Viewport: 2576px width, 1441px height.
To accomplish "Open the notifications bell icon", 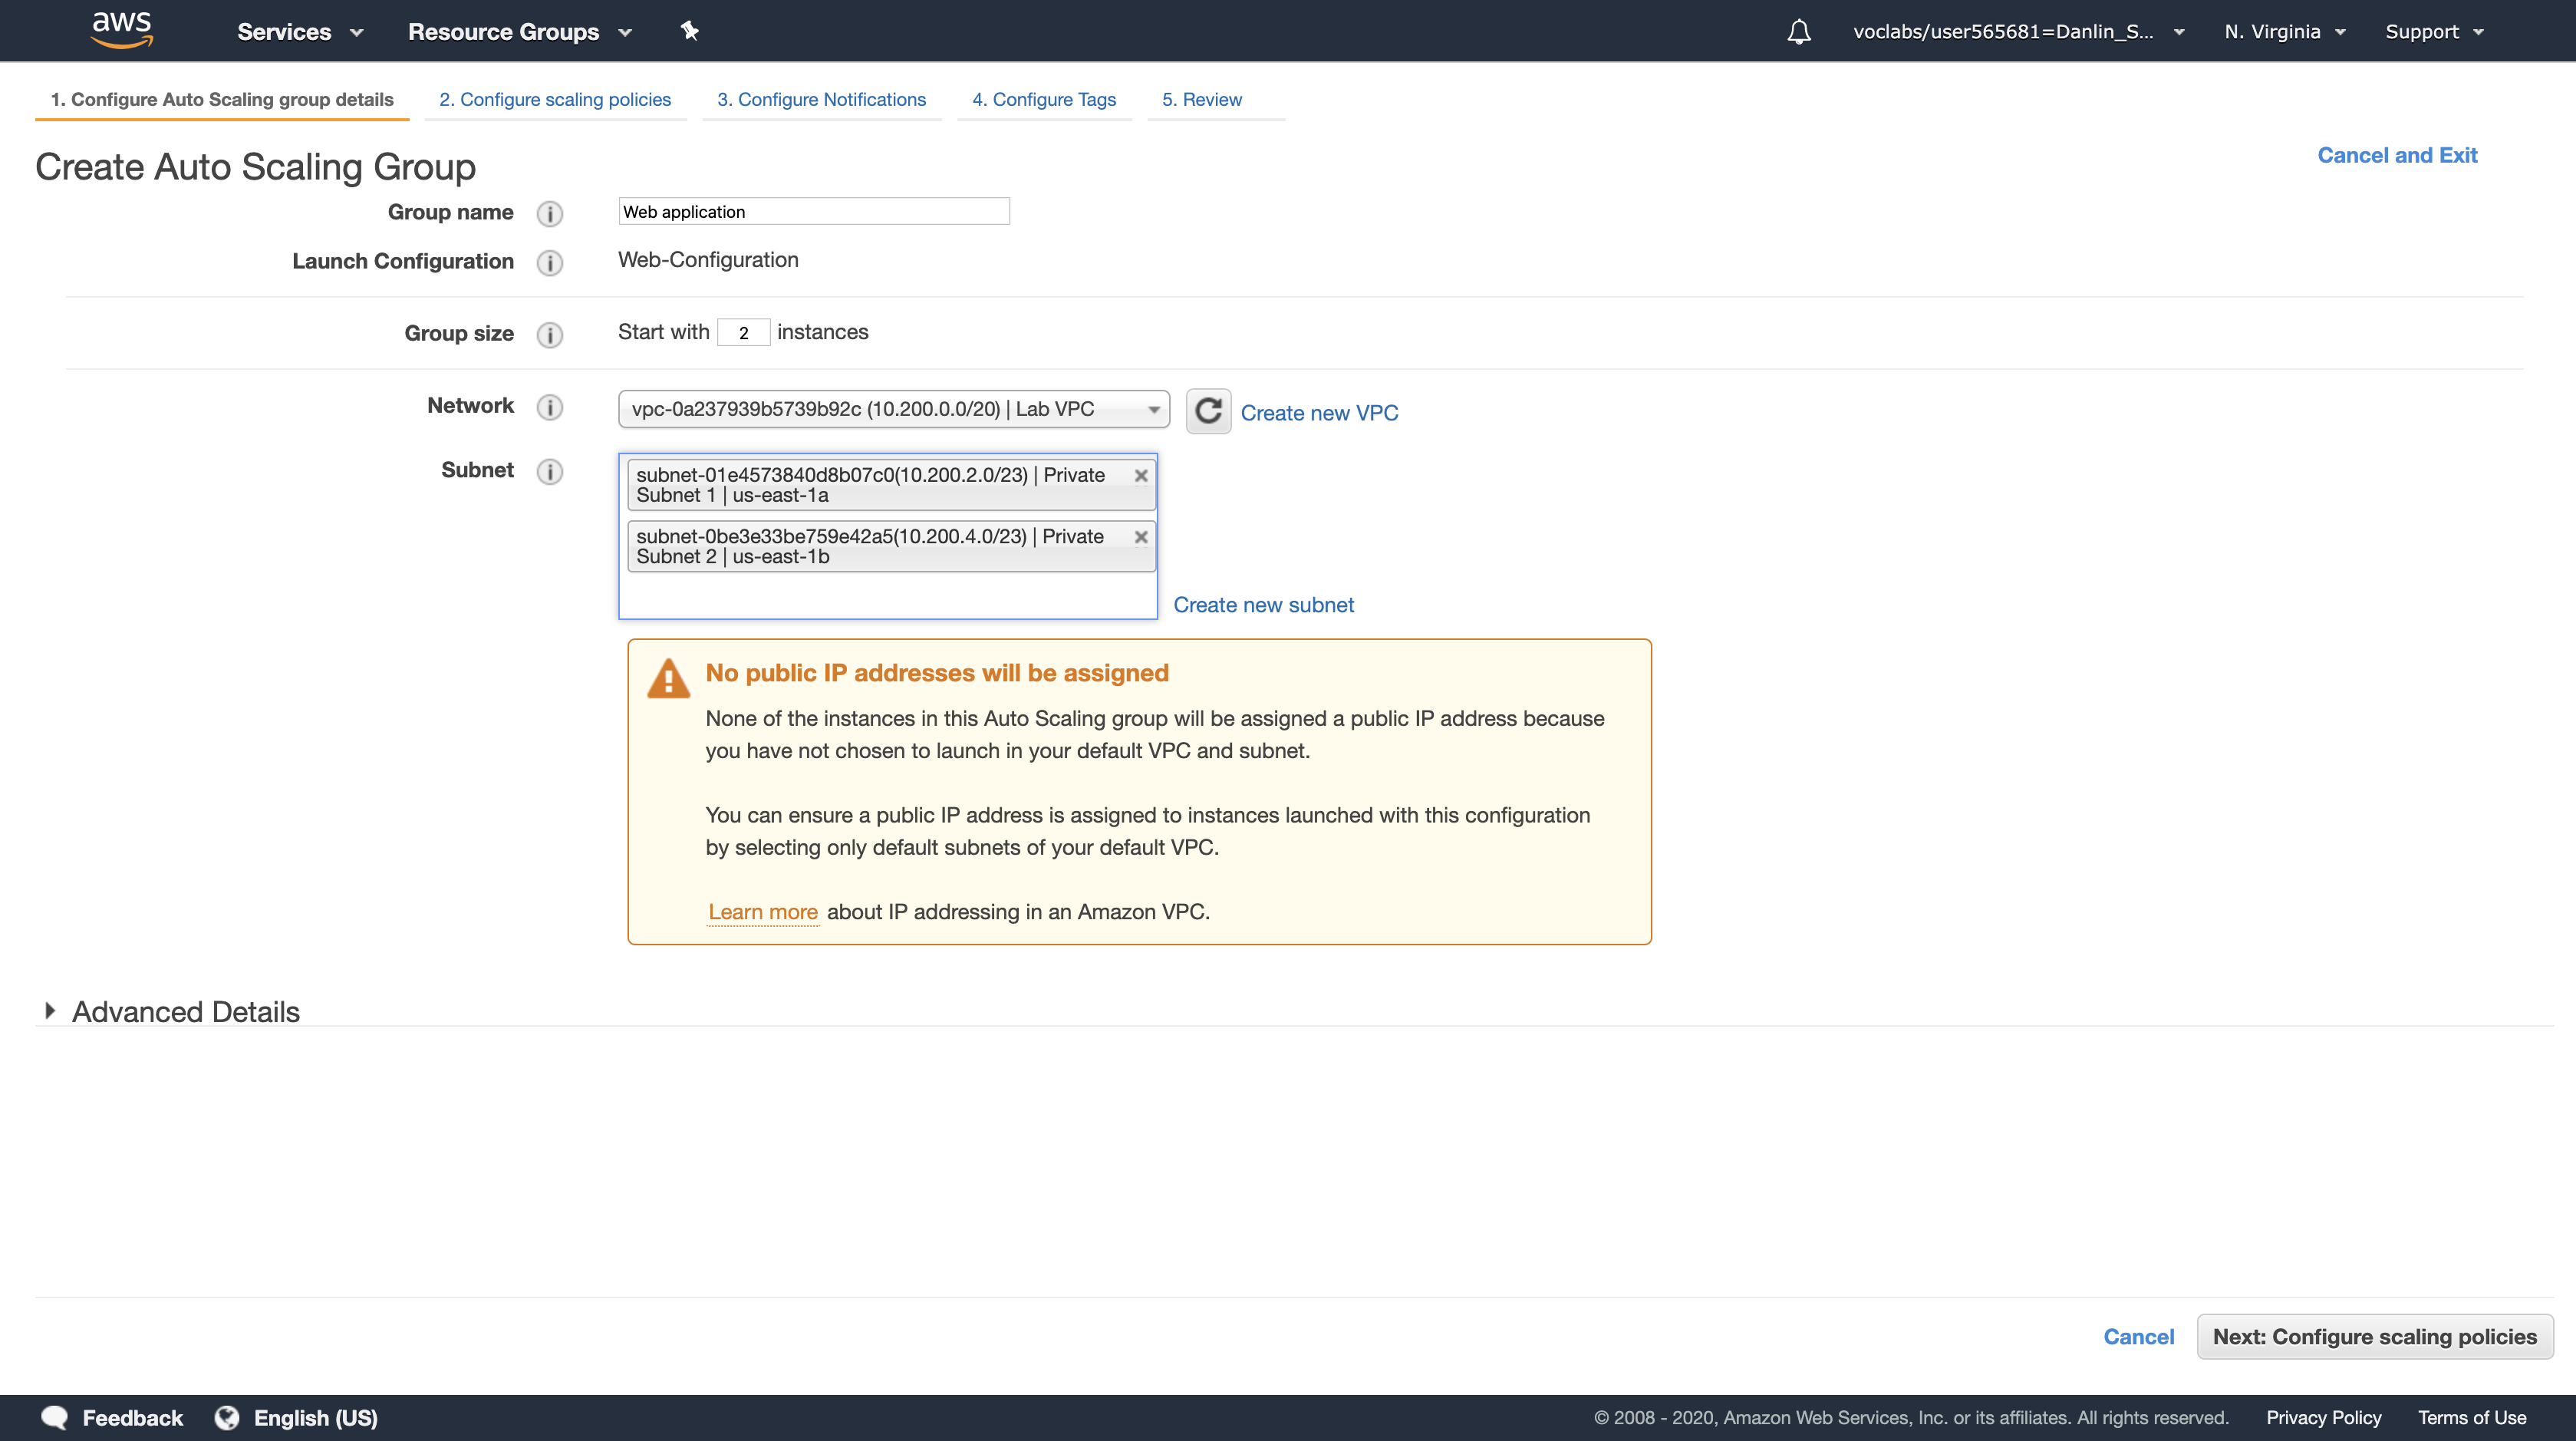I will 1798,32.
